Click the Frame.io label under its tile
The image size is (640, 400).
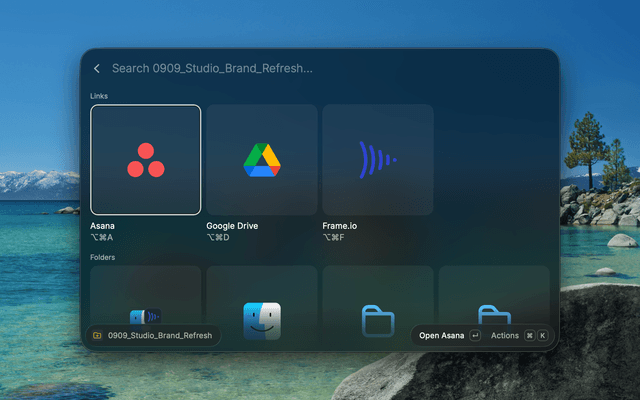point(340,226)
